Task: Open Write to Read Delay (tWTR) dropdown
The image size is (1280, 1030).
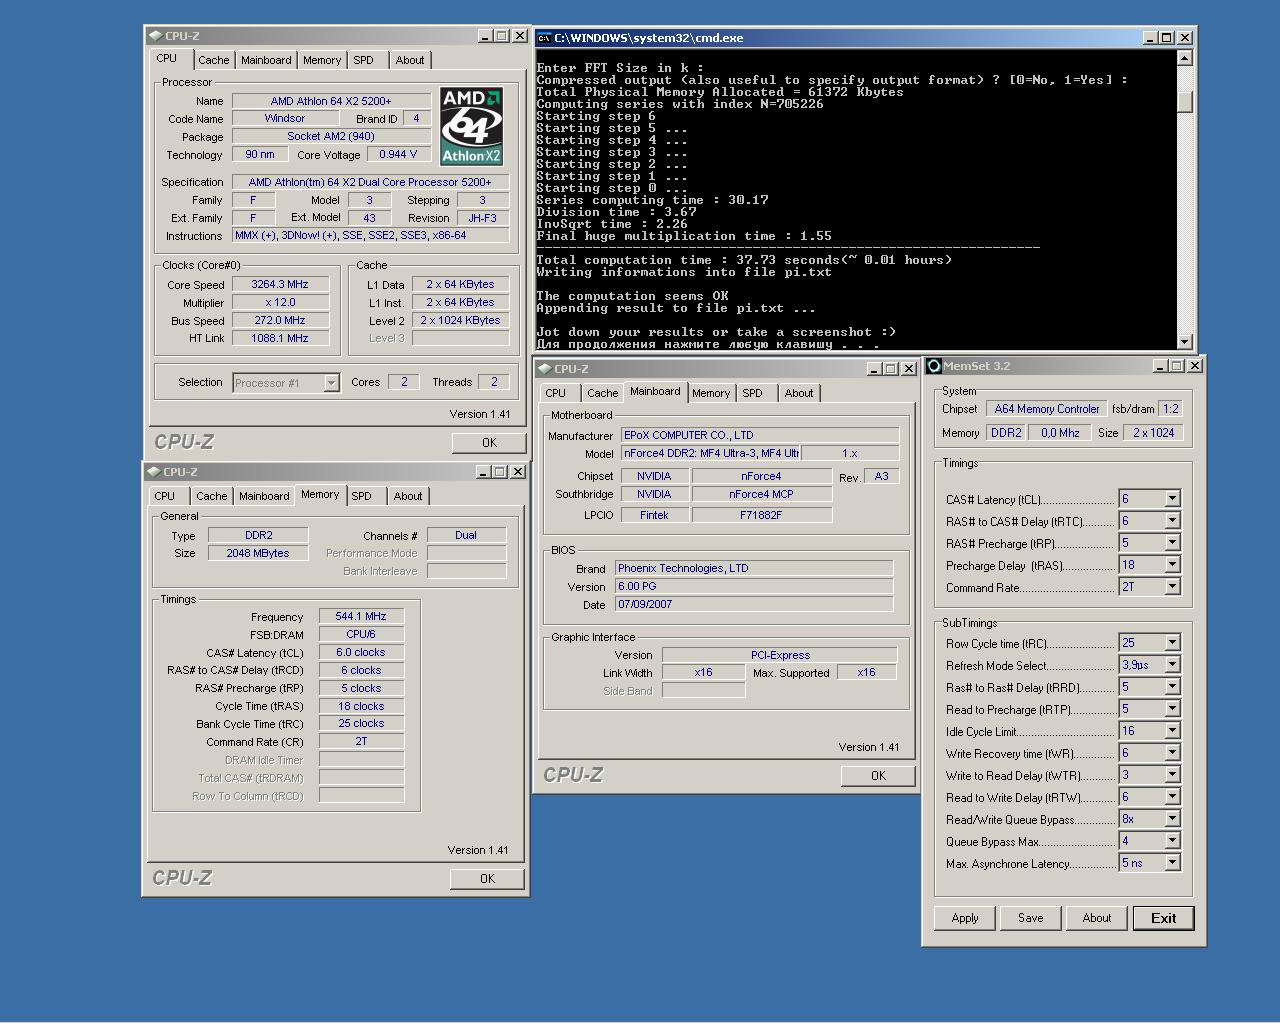Action: pyautogui.click(x=1172, y=774)
